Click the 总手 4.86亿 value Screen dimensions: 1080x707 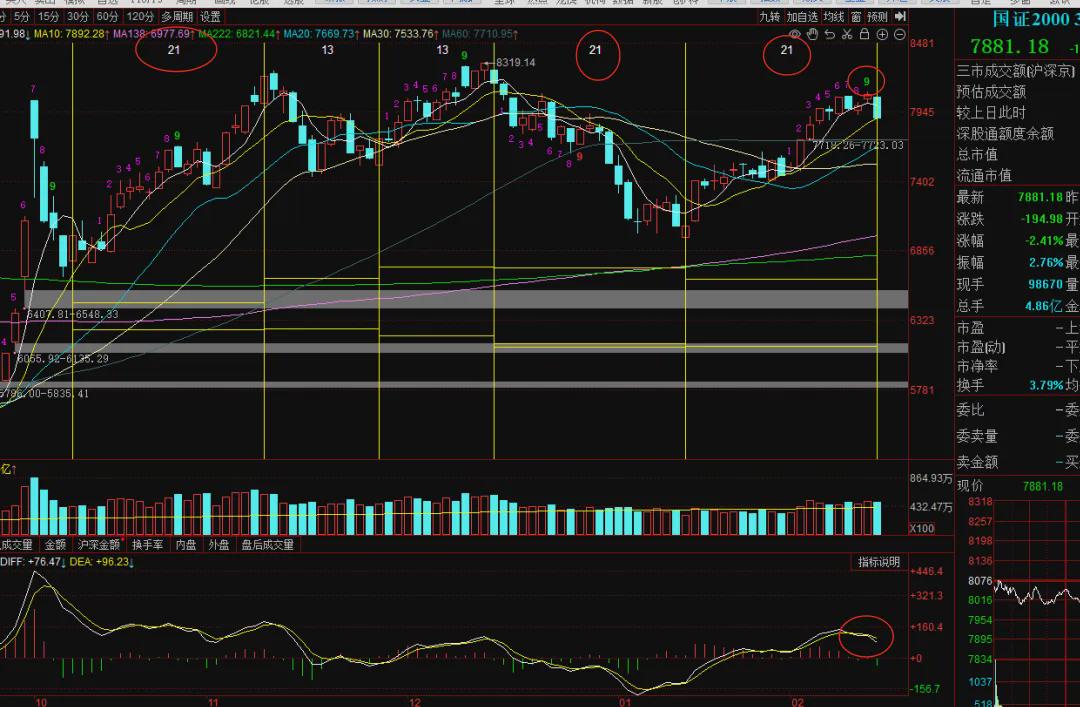(1043, 306)
